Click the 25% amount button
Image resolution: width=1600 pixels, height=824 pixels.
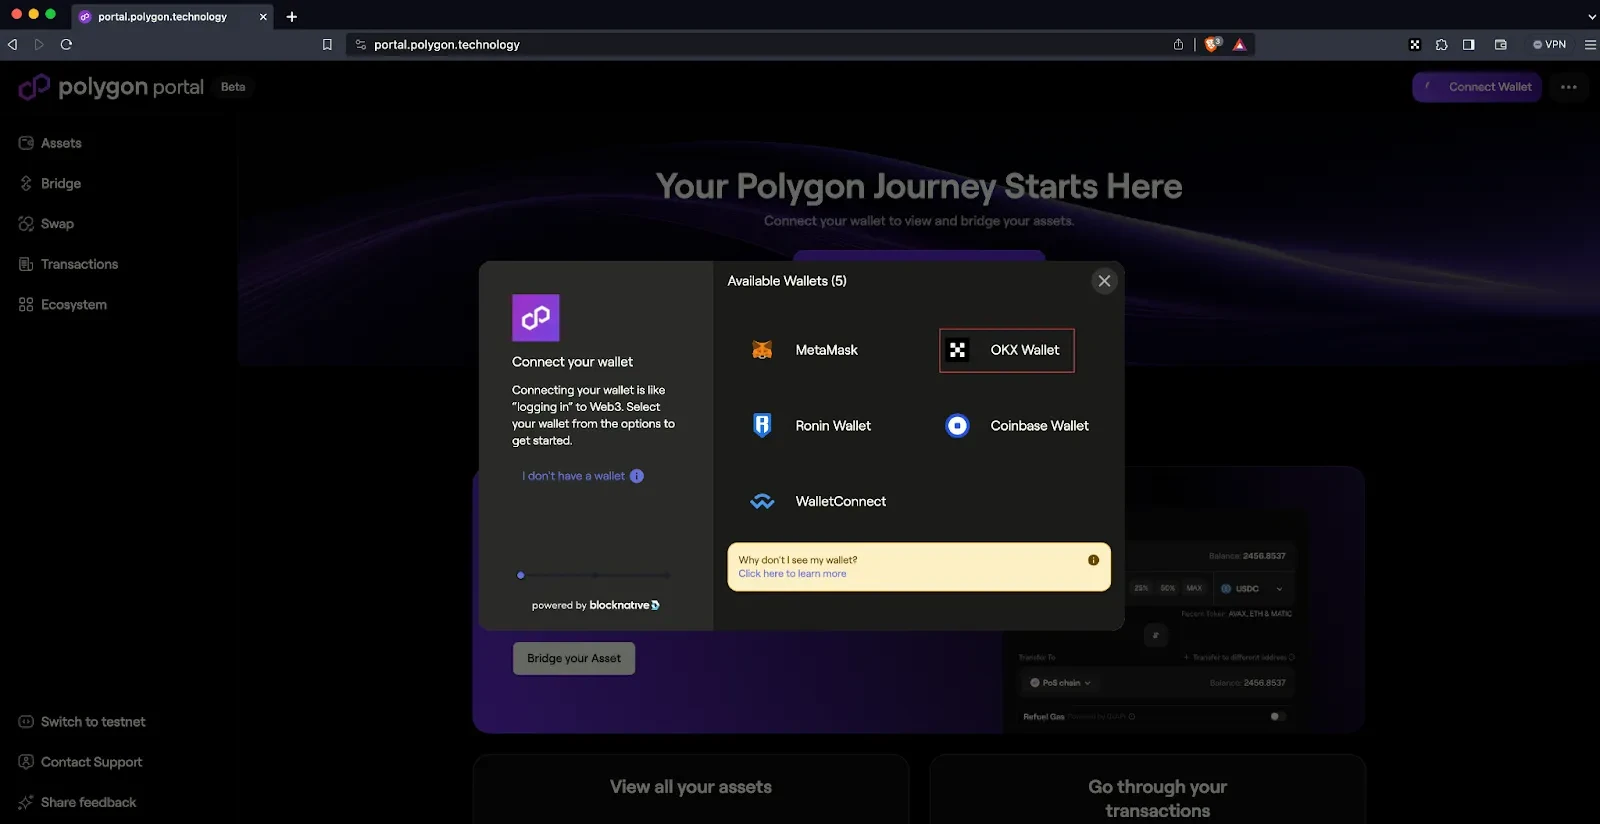1141,588
